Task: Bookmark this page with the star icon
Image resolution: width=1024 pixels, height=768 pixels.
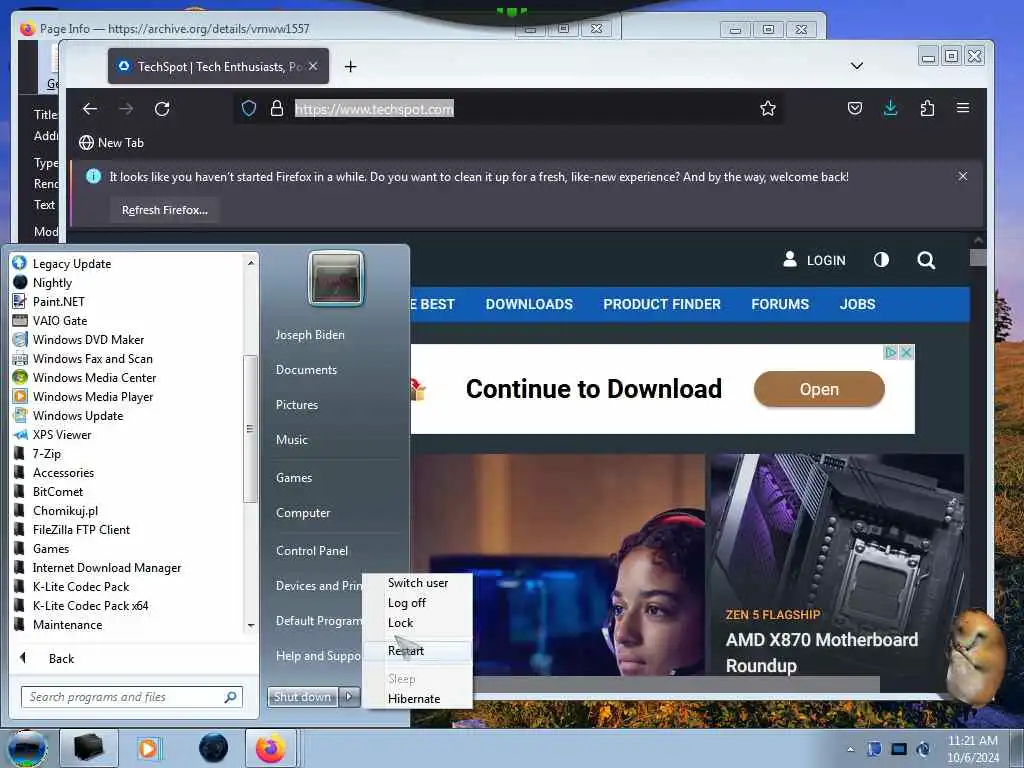Action: (768, 108)
